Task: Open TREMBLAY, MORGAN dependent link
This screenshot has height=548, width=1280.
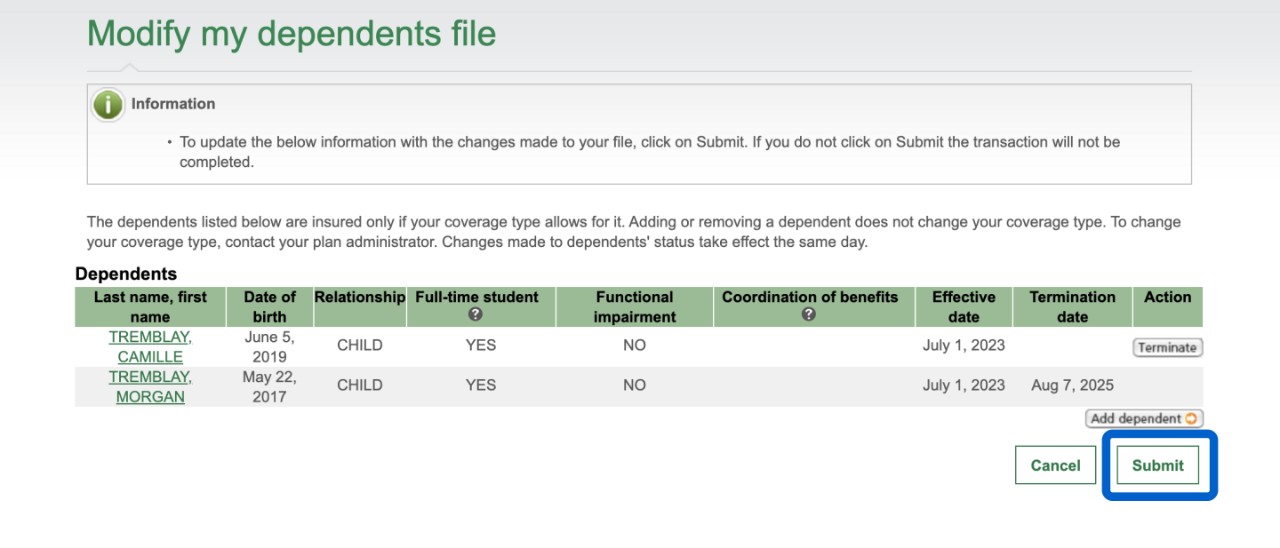Action: click(150, 387)
